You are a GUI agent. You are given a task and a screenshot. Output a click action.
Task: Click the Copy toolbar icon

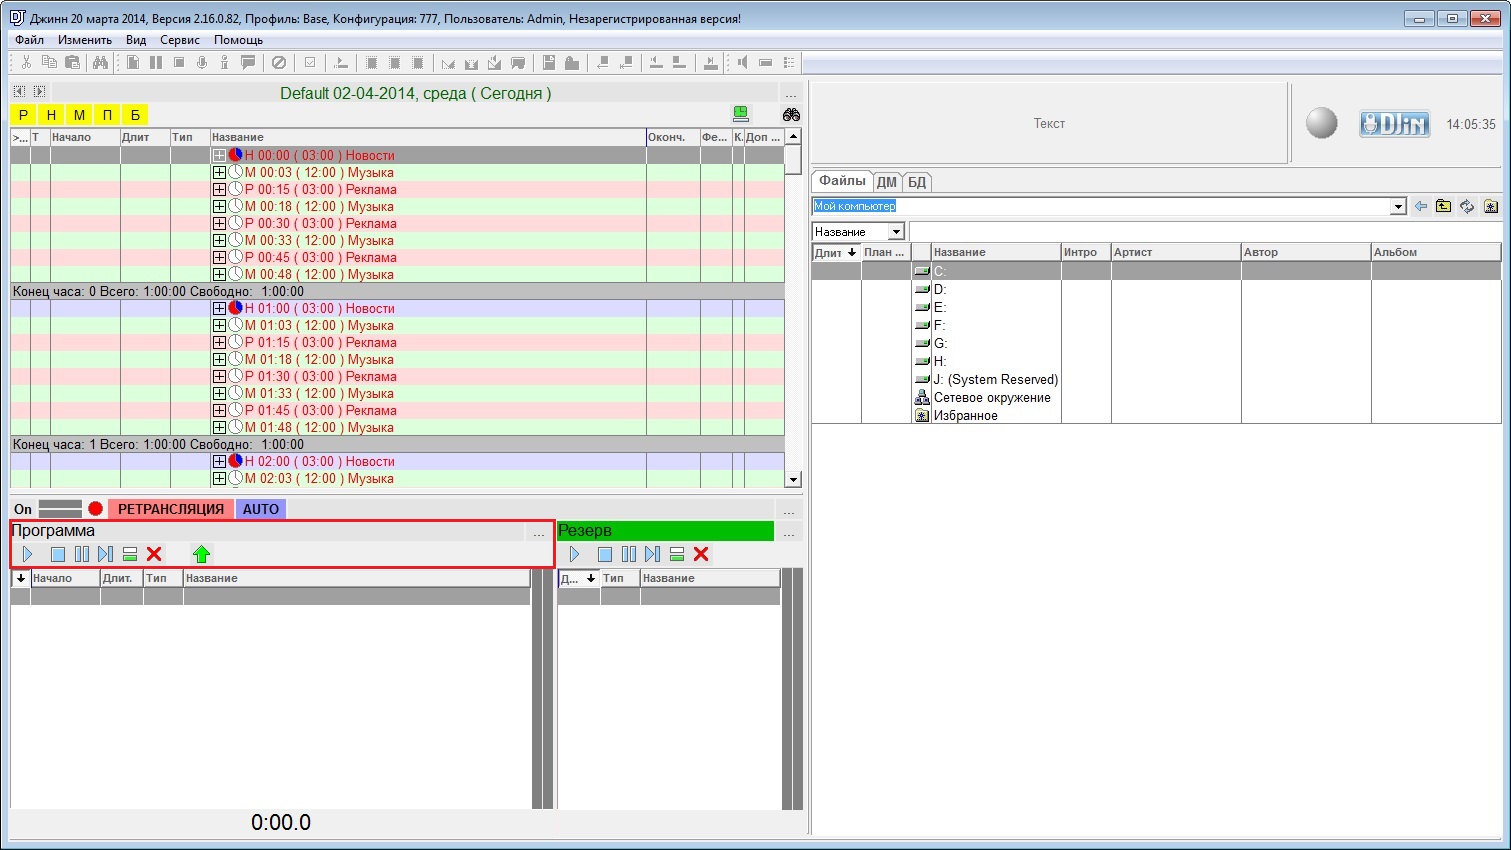(x=49, y=62)
